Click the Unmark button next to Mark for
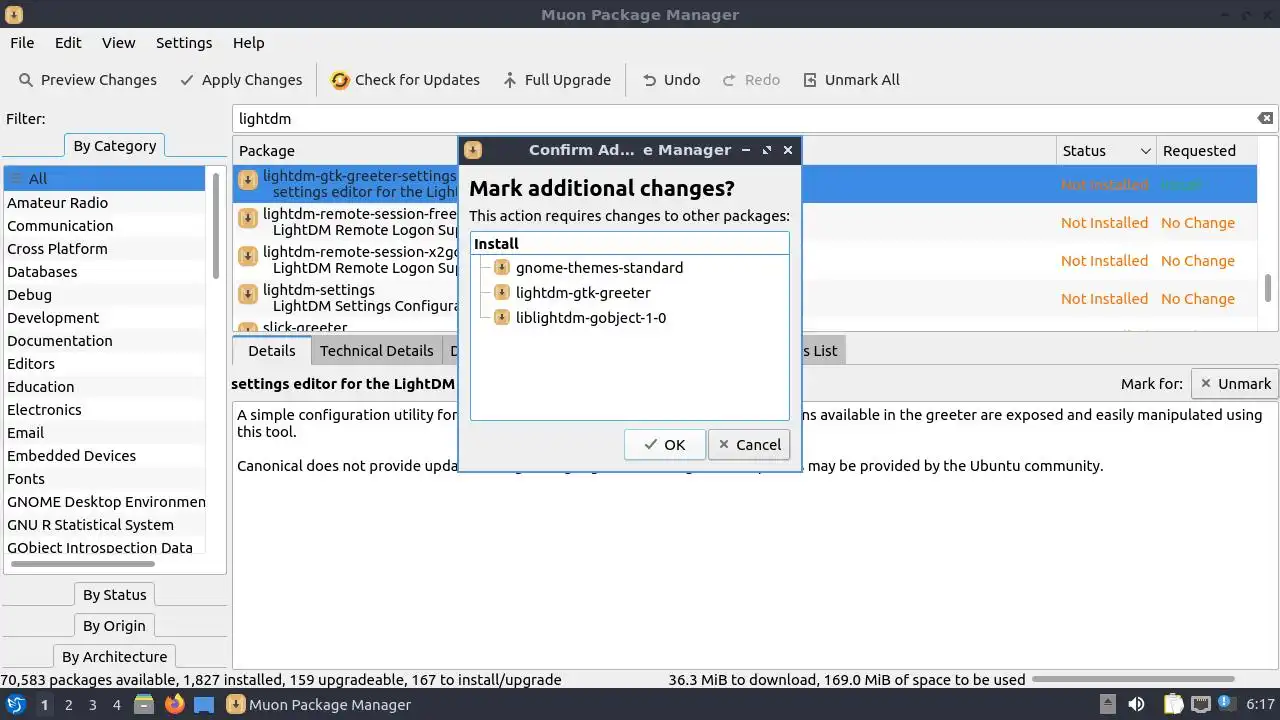This screenshot has height=720, width=1280. pyautogui.click(x=1235, y=384)
